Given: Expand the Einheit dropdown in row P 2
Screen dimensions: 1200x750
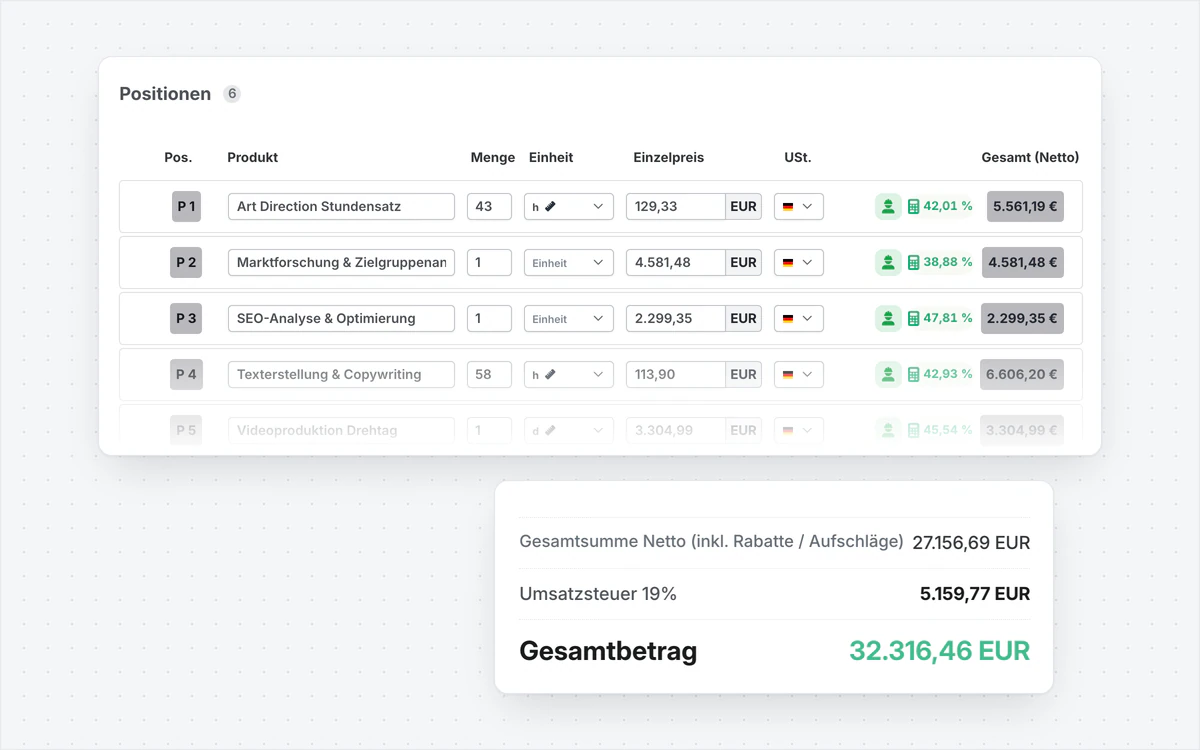Looking at the screenshot, I should 569,262.
